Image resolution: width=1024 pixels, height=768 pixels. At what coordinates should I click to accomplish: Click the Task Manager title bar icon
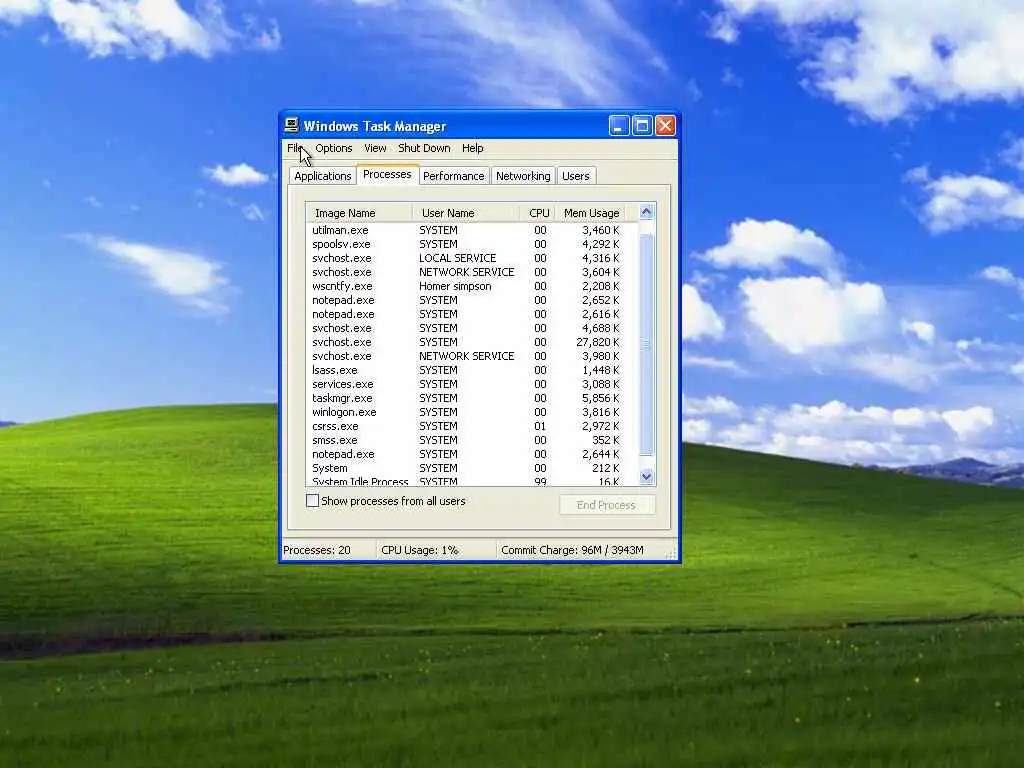point(291,125)
